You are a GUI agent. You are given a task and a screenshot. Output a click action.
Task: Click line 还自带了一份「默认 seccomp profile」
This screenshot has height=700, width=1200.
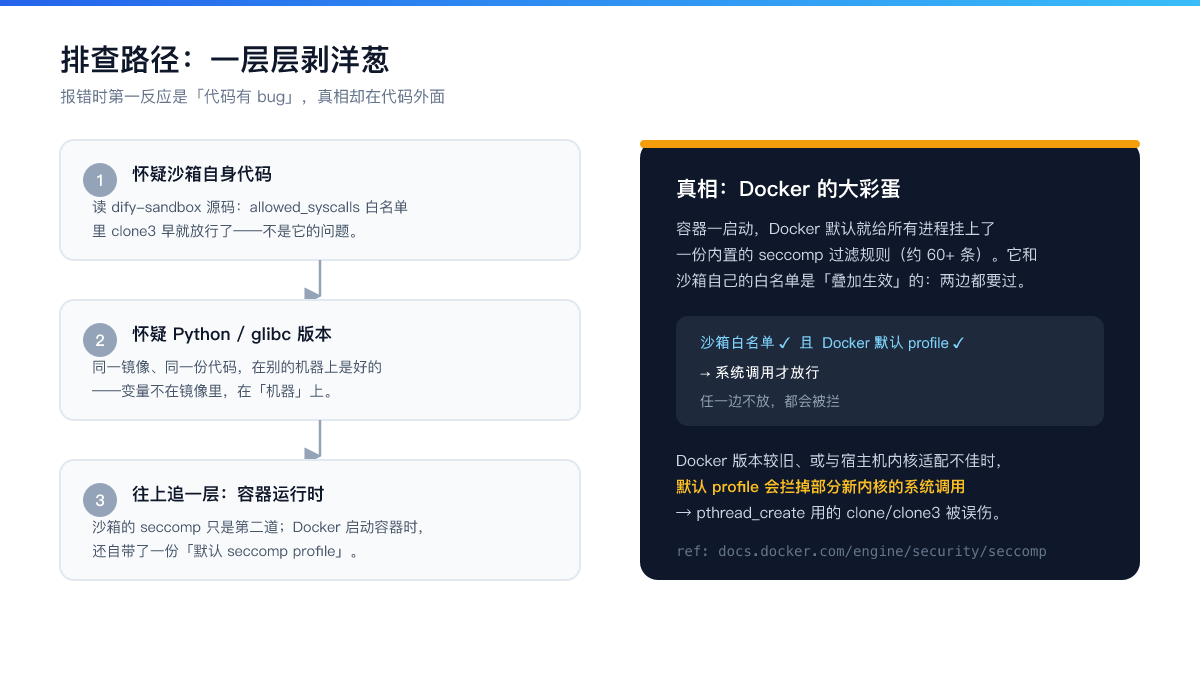tap(227, 551)
